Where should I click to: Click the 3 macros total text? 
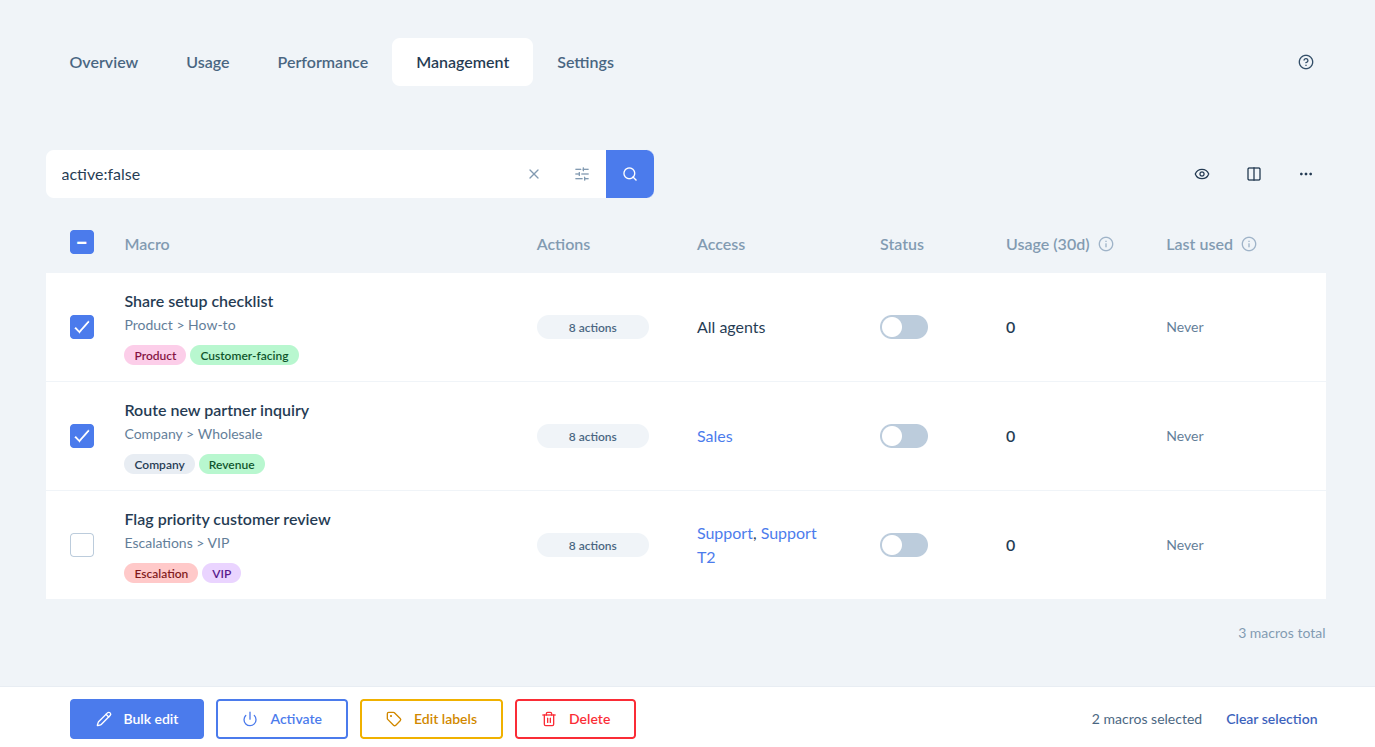pyautogui.click(x=1282, y=633)
